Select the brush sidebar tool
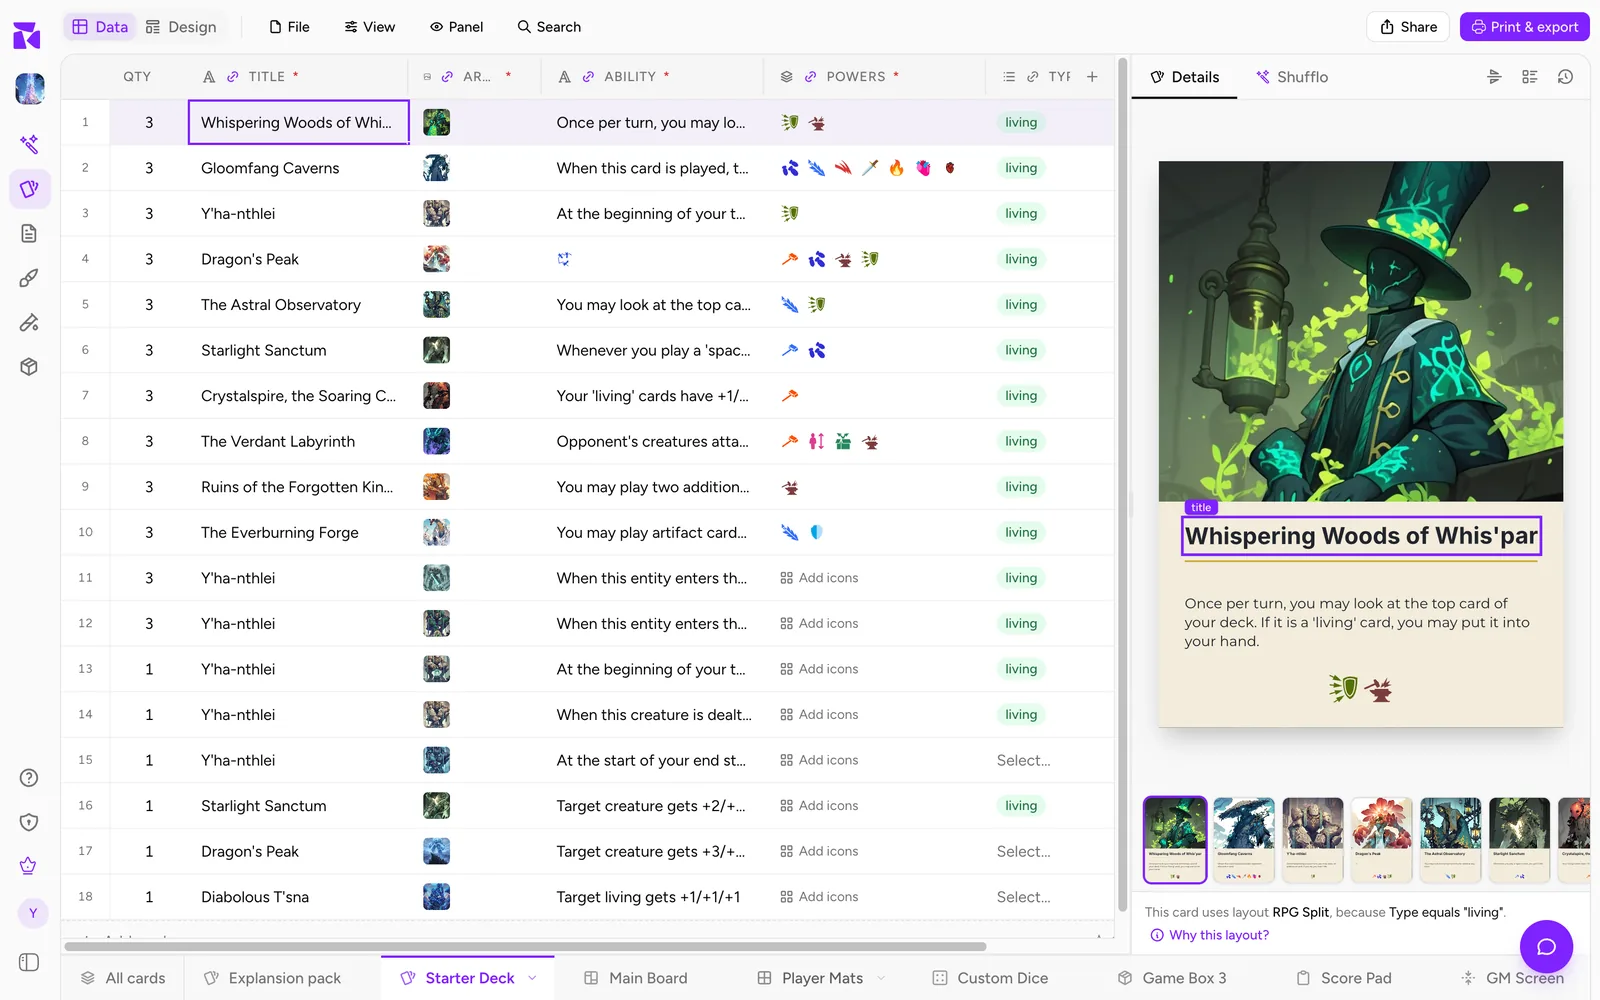 coord(29,278)
